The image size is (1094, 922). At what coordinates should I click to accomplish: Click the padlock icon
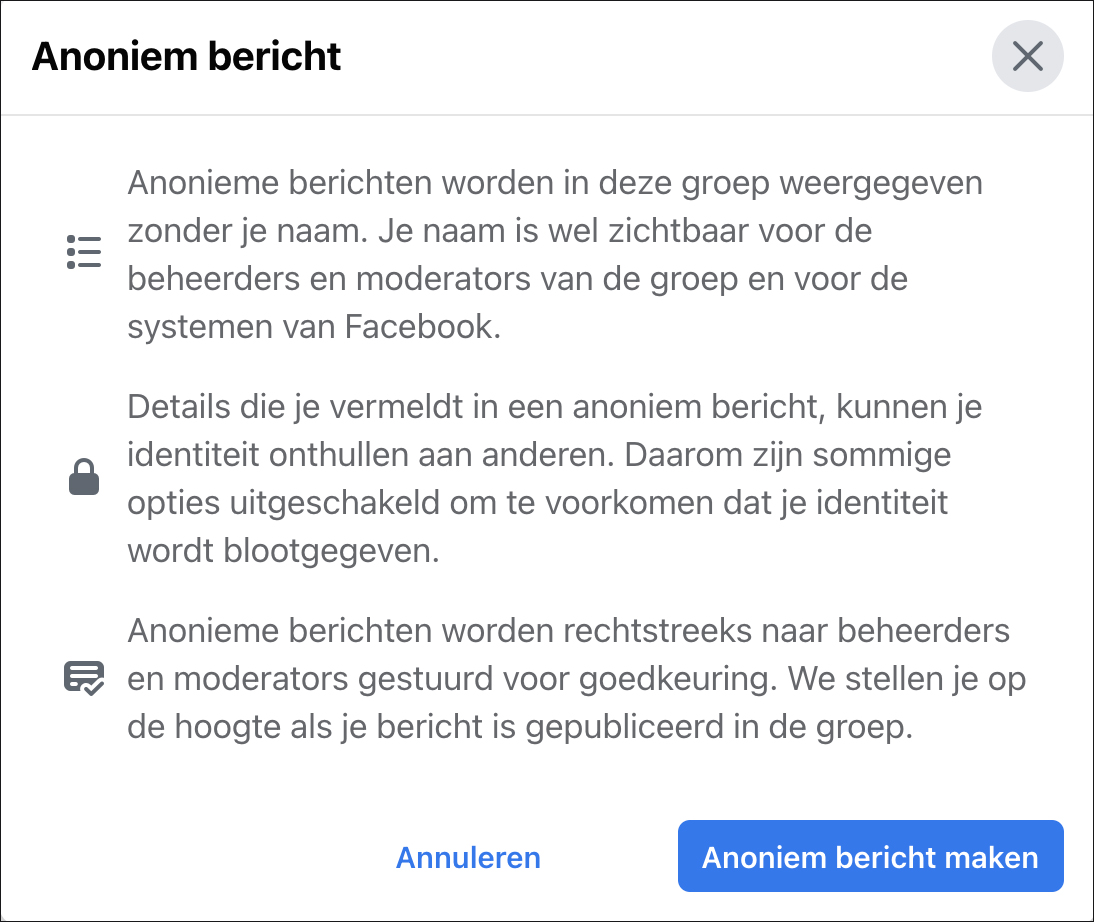(84, 477)
